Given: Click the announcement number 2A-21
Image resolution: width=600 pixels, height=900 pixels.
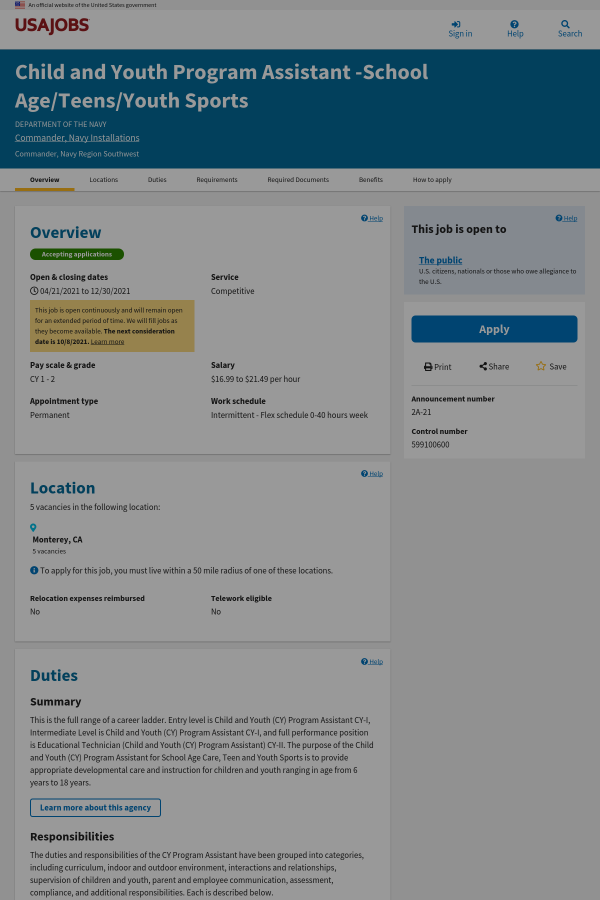Looking at the screenshot, I should coord(421,412).
